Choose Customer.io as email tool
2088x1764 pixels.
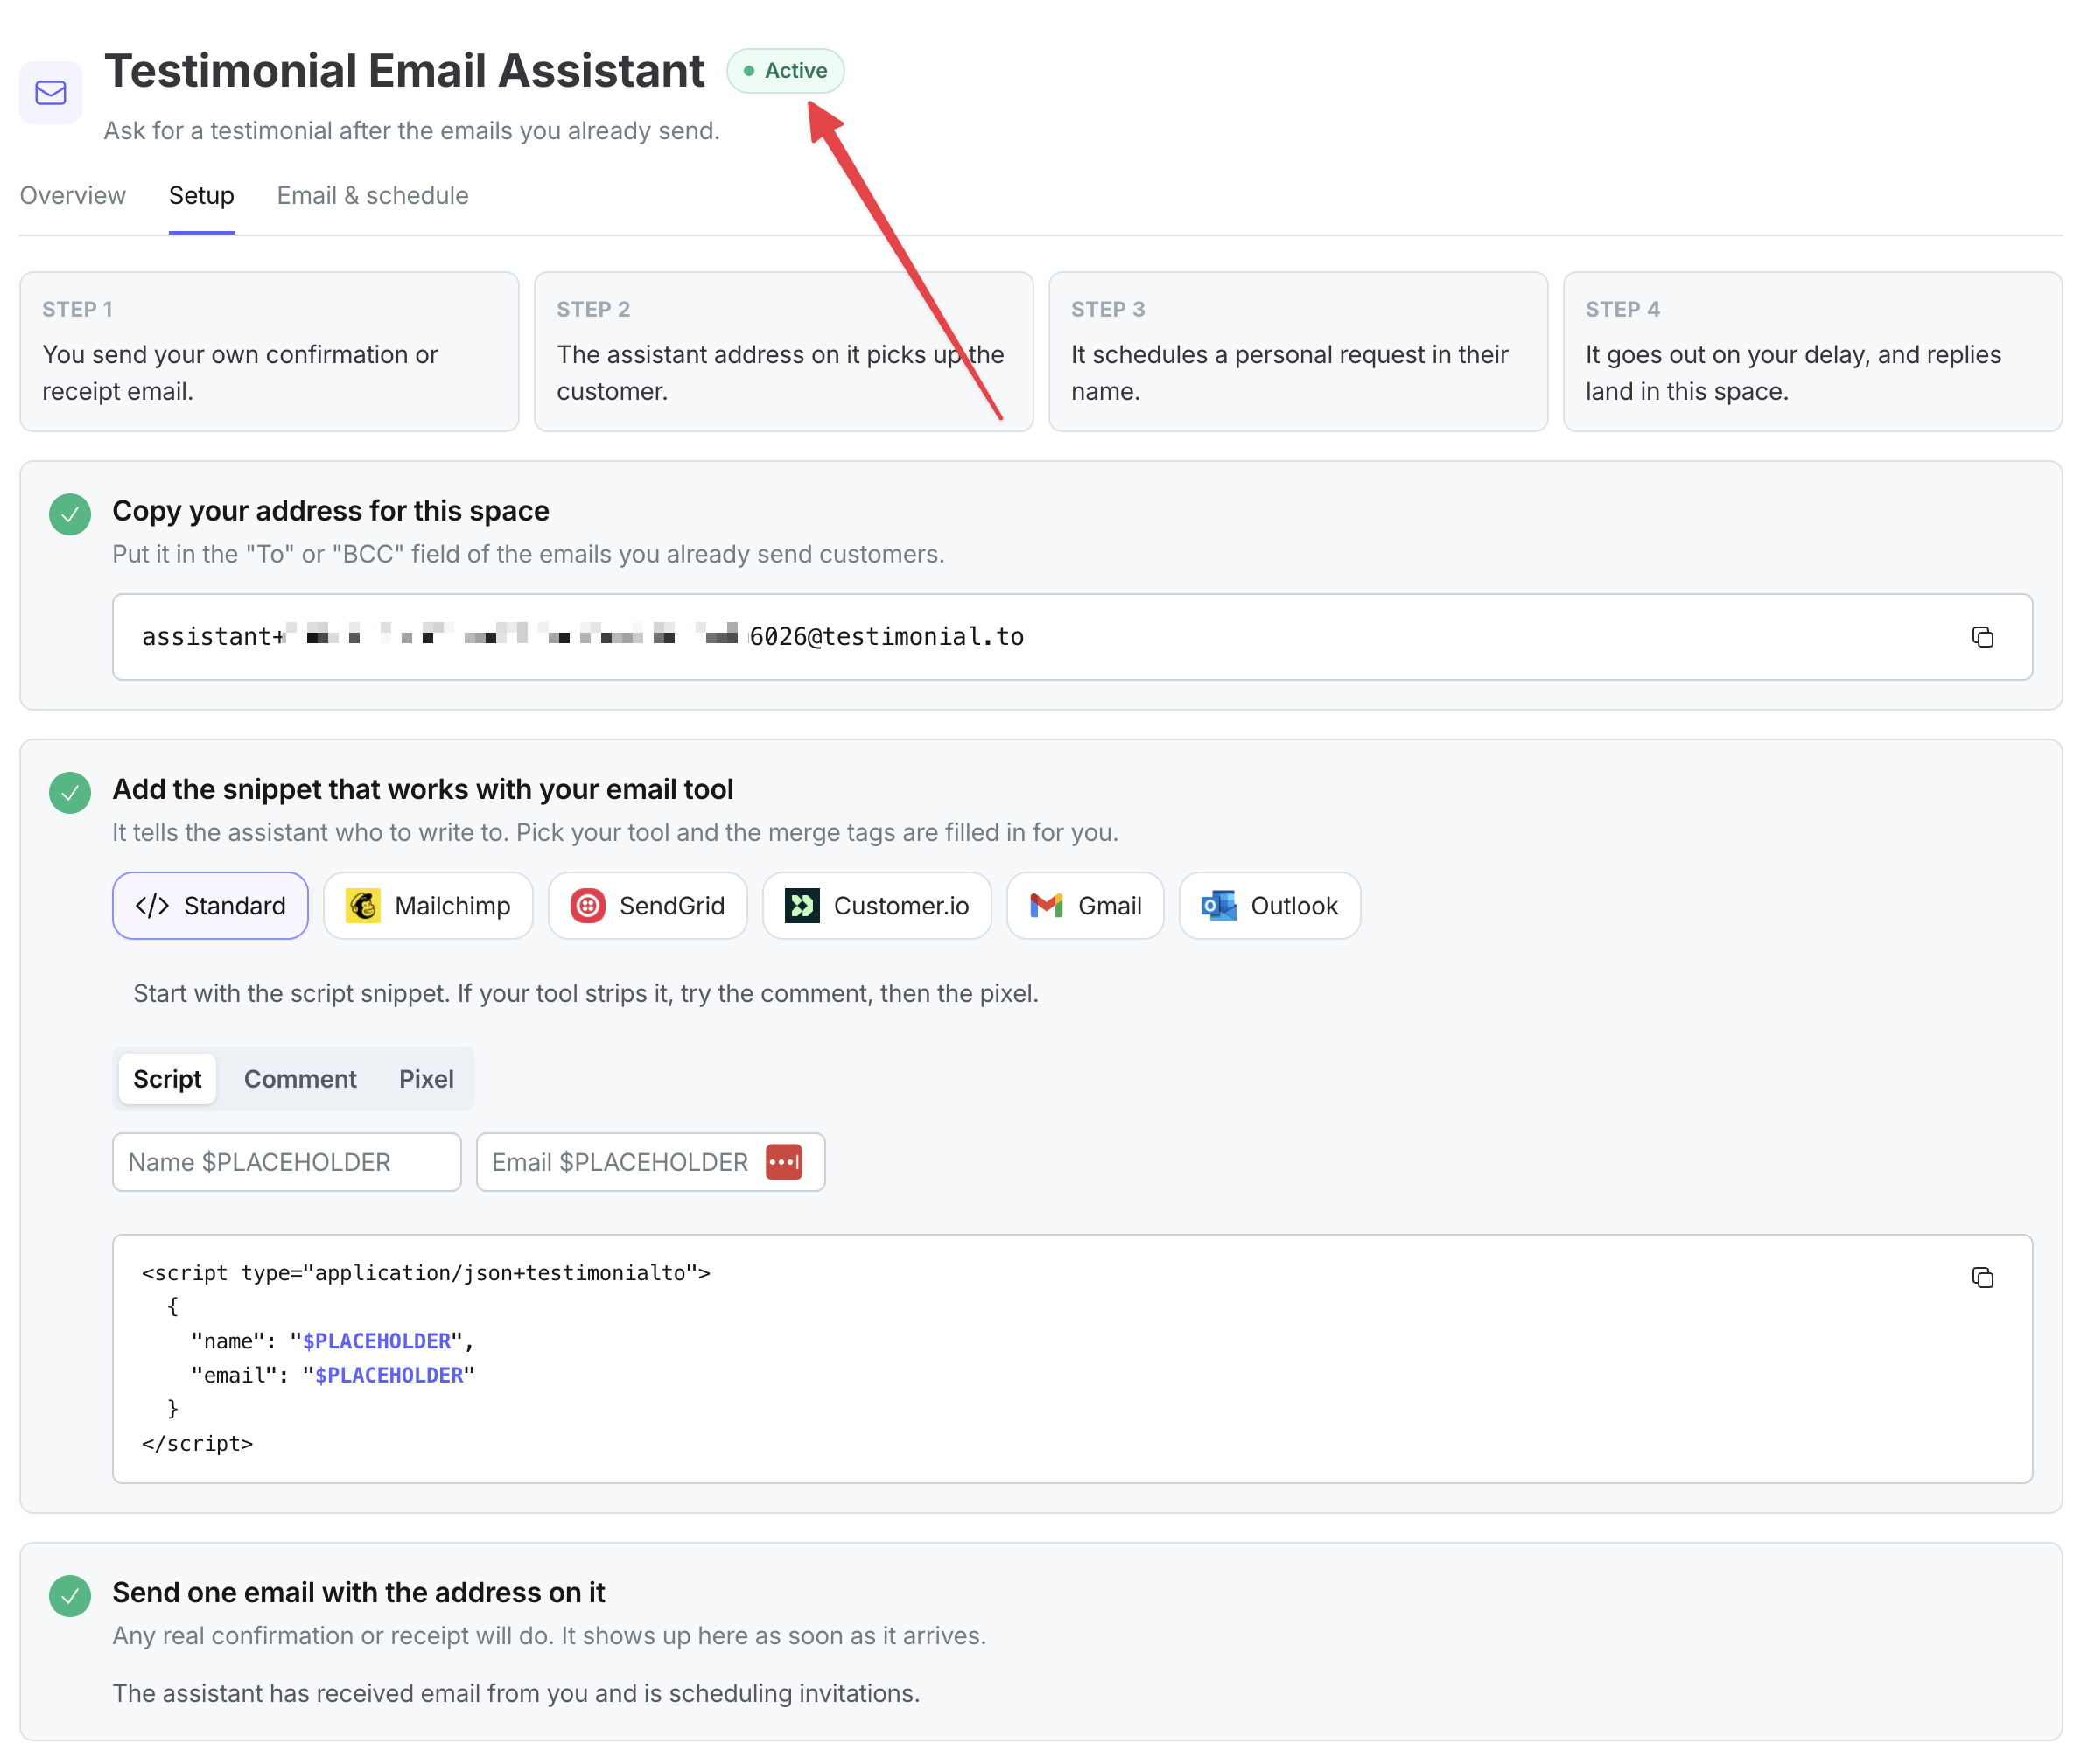877,906
